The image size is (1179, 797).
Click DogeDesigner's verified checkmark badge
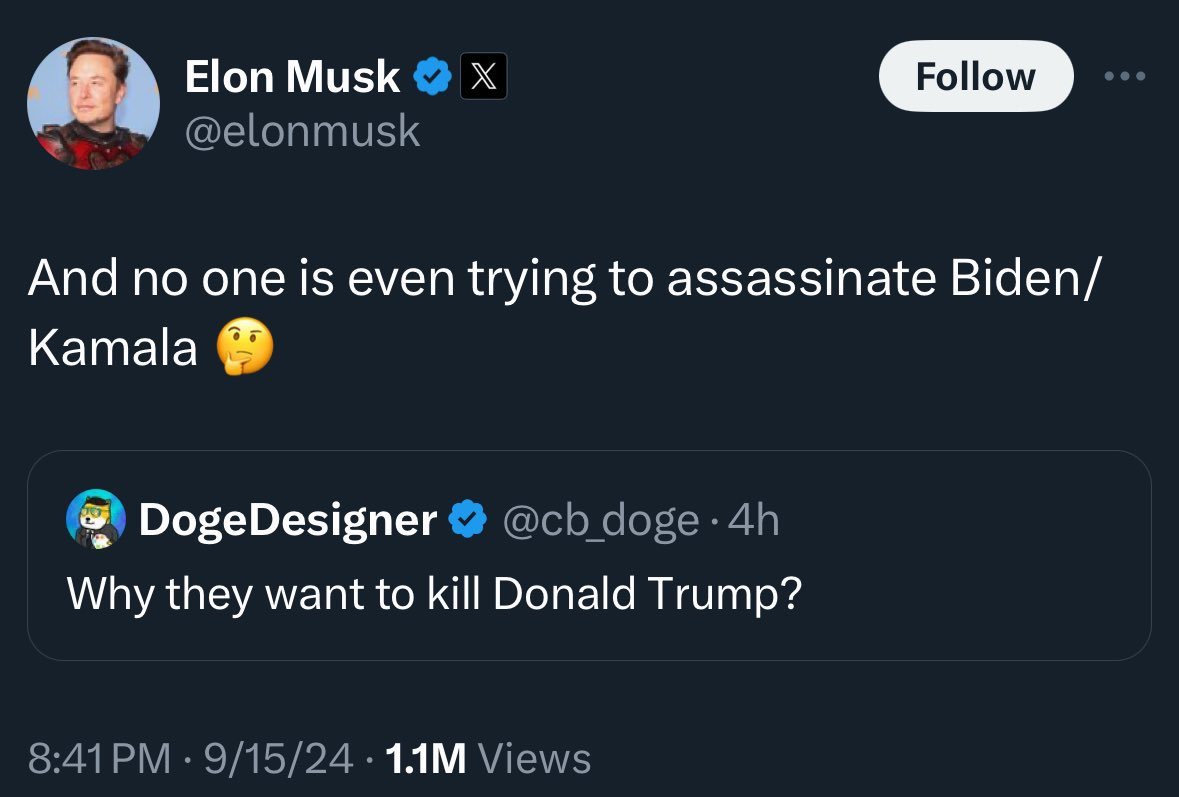[468, 519]
